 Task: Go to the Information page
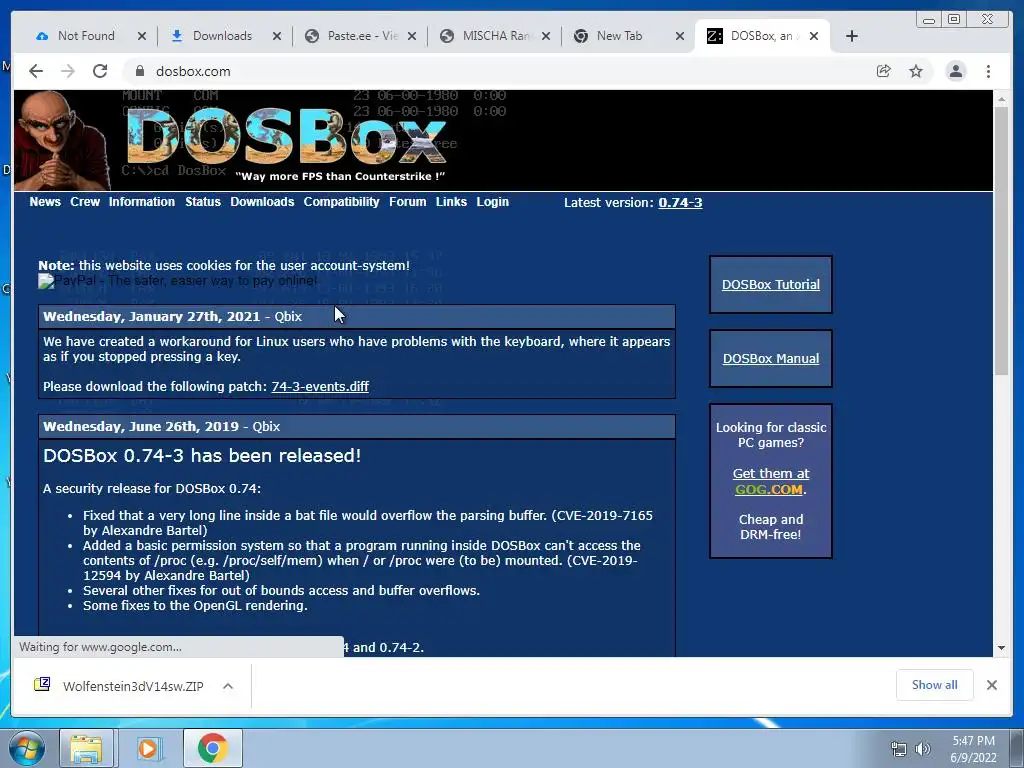pyautogui.click(x=142, y=202)
